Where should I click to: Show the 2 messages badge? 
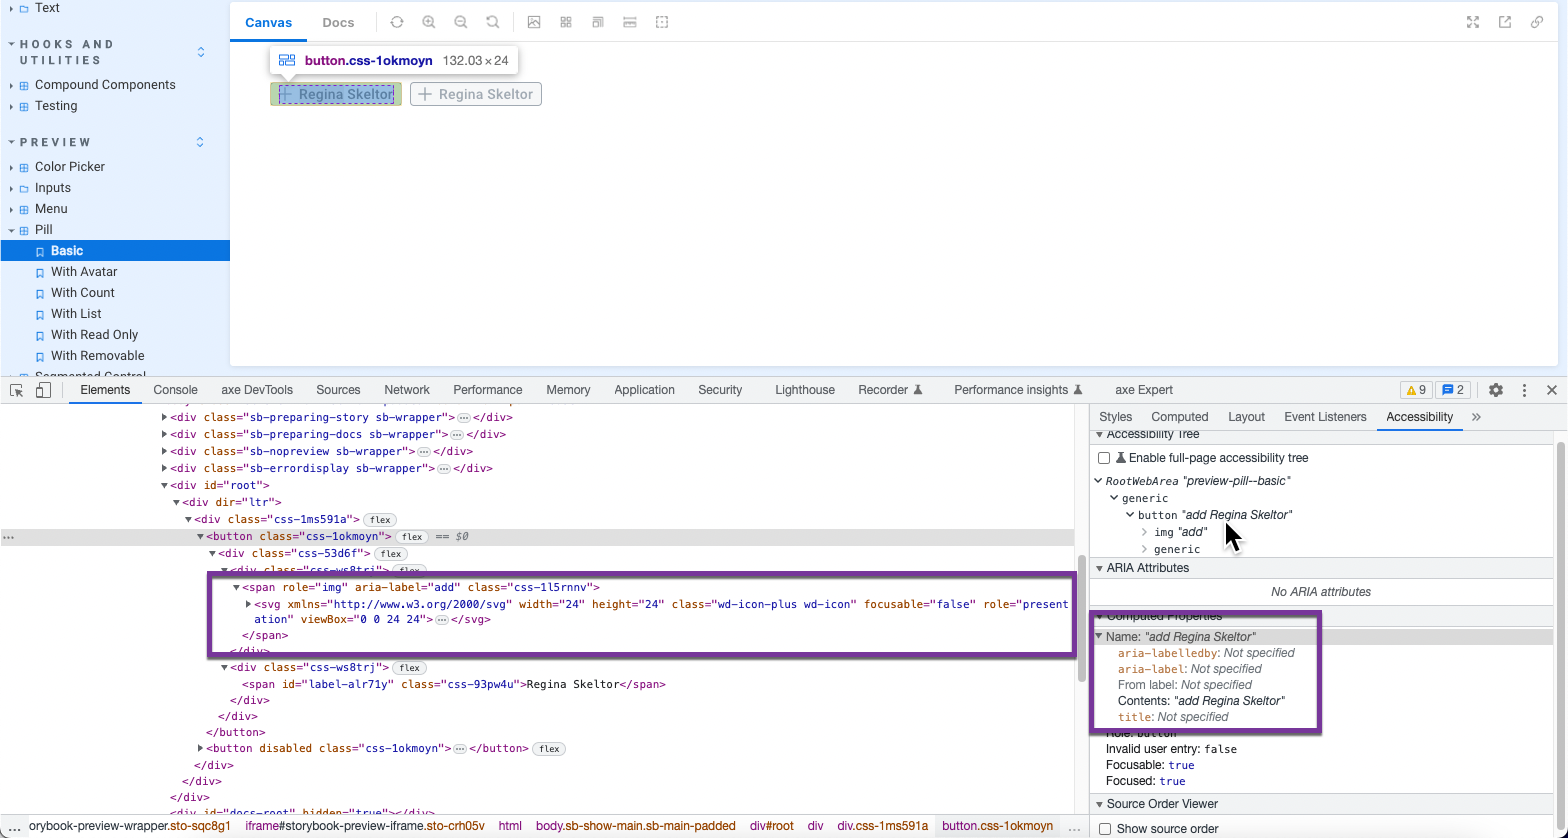1453,390
